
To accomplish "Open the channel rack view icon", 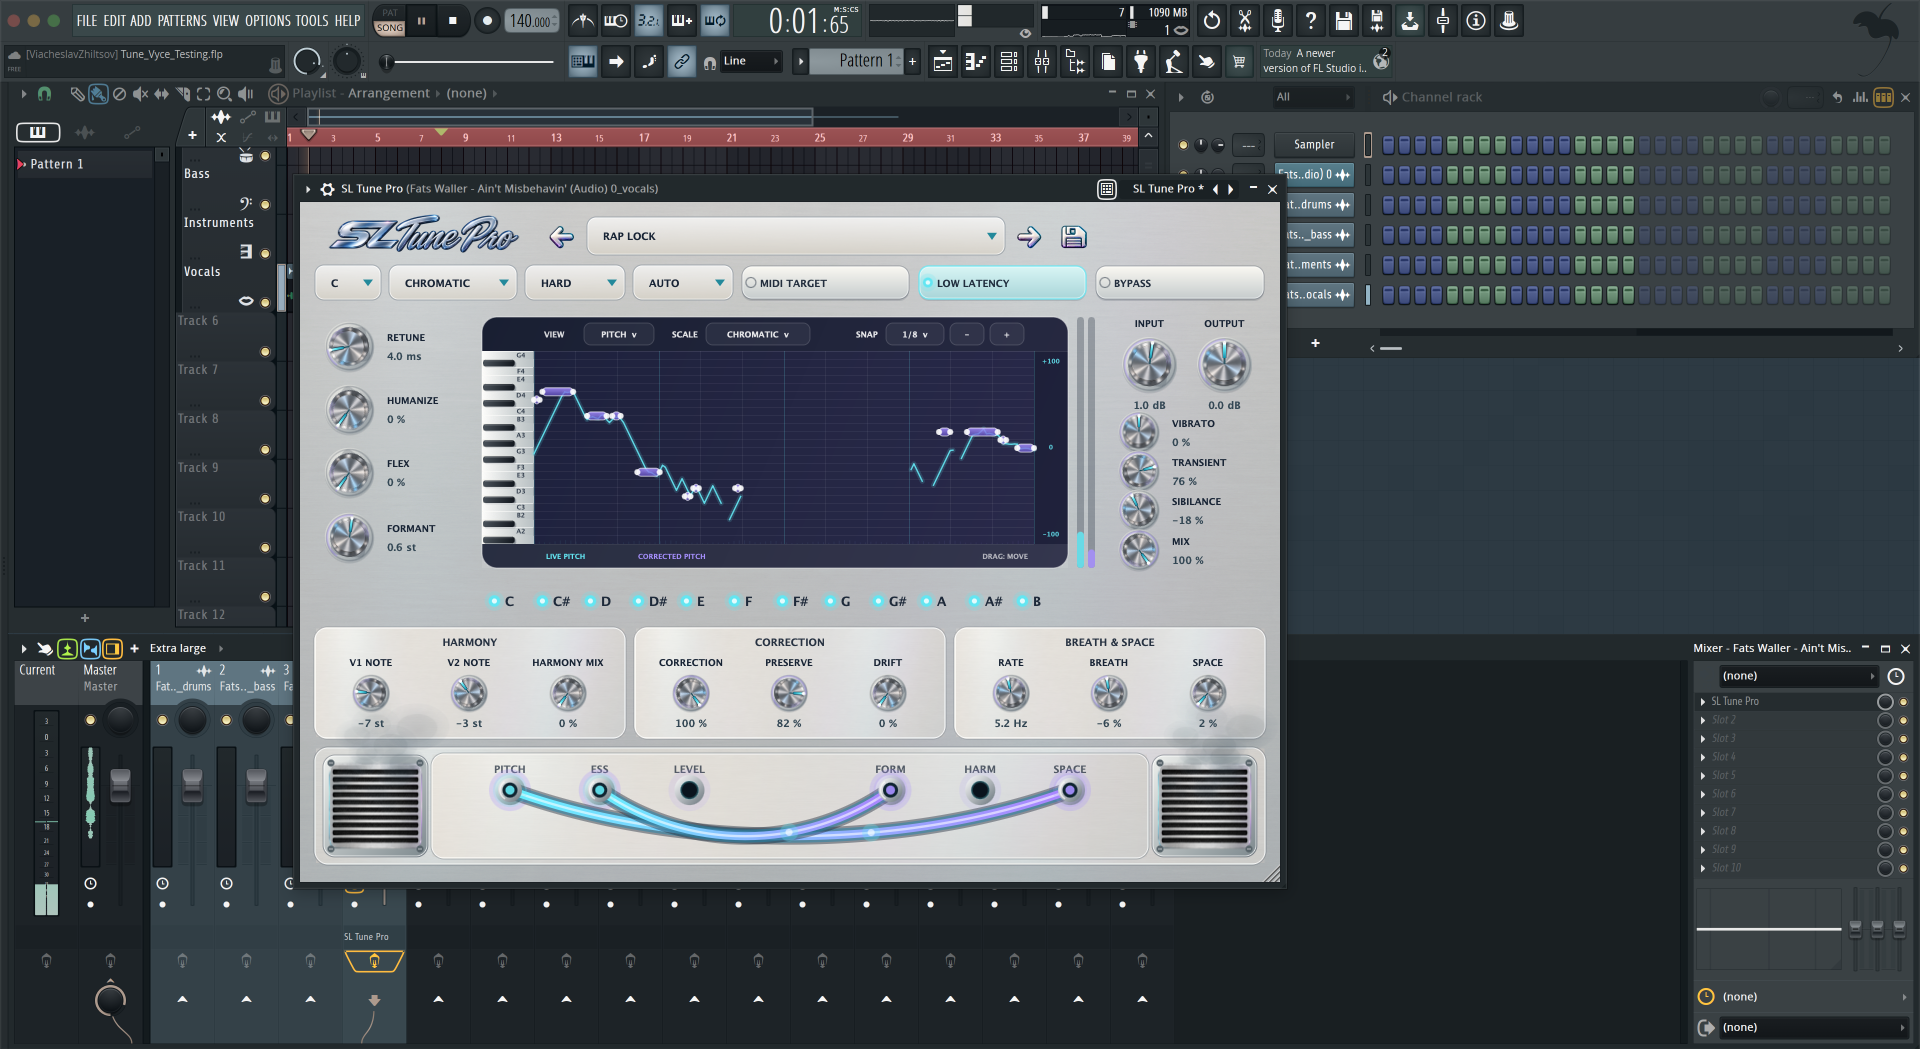I will (1009, 62).
